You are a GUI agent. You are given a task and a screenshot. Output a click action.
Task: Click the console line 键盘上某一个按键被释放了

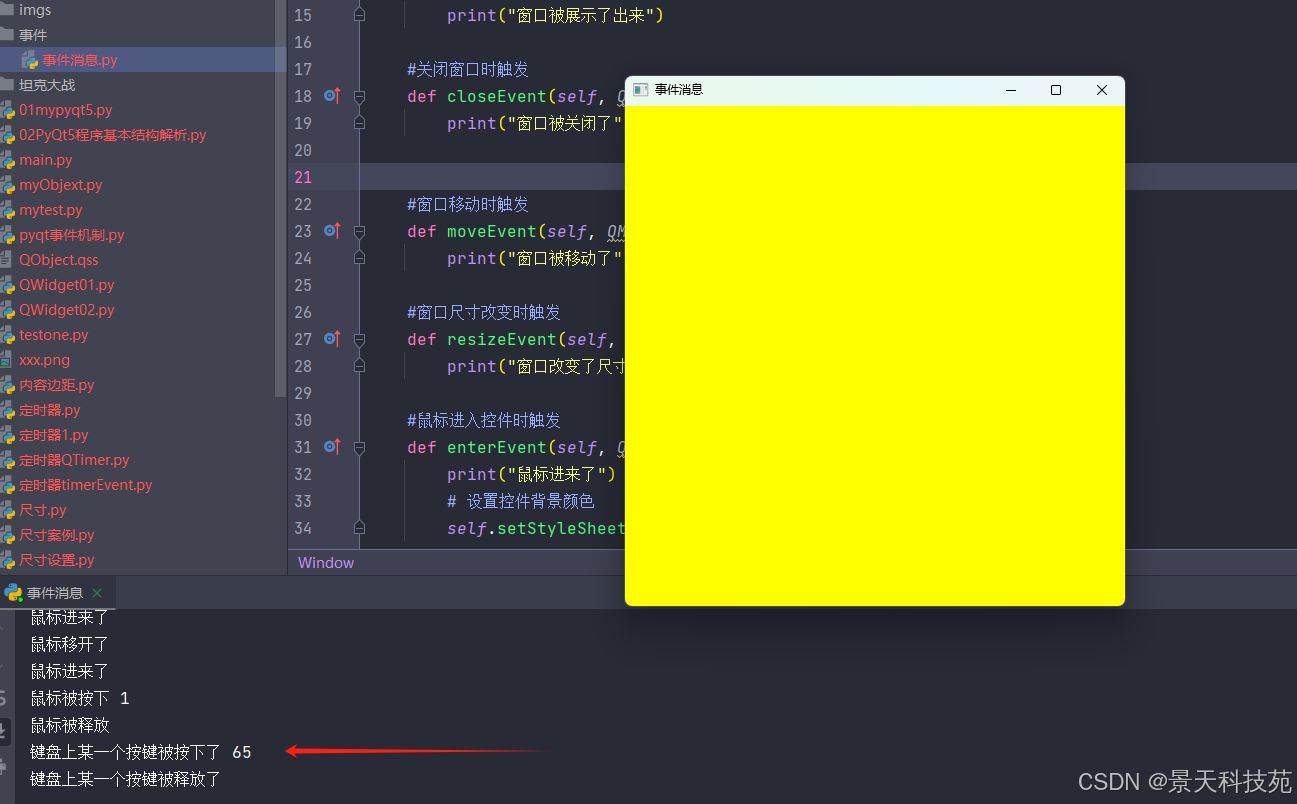coord(125,779)
